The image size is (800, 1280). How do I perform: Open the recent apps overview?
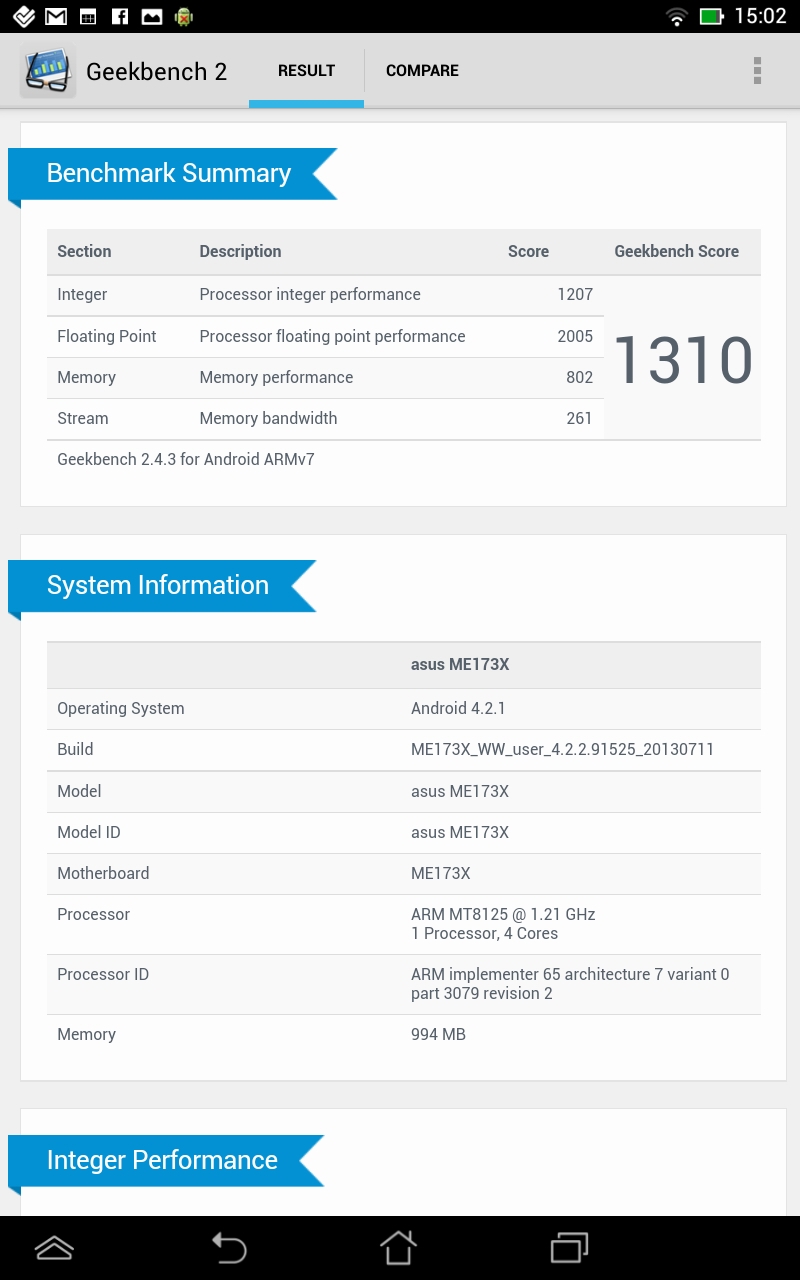tap(570, 1248)
